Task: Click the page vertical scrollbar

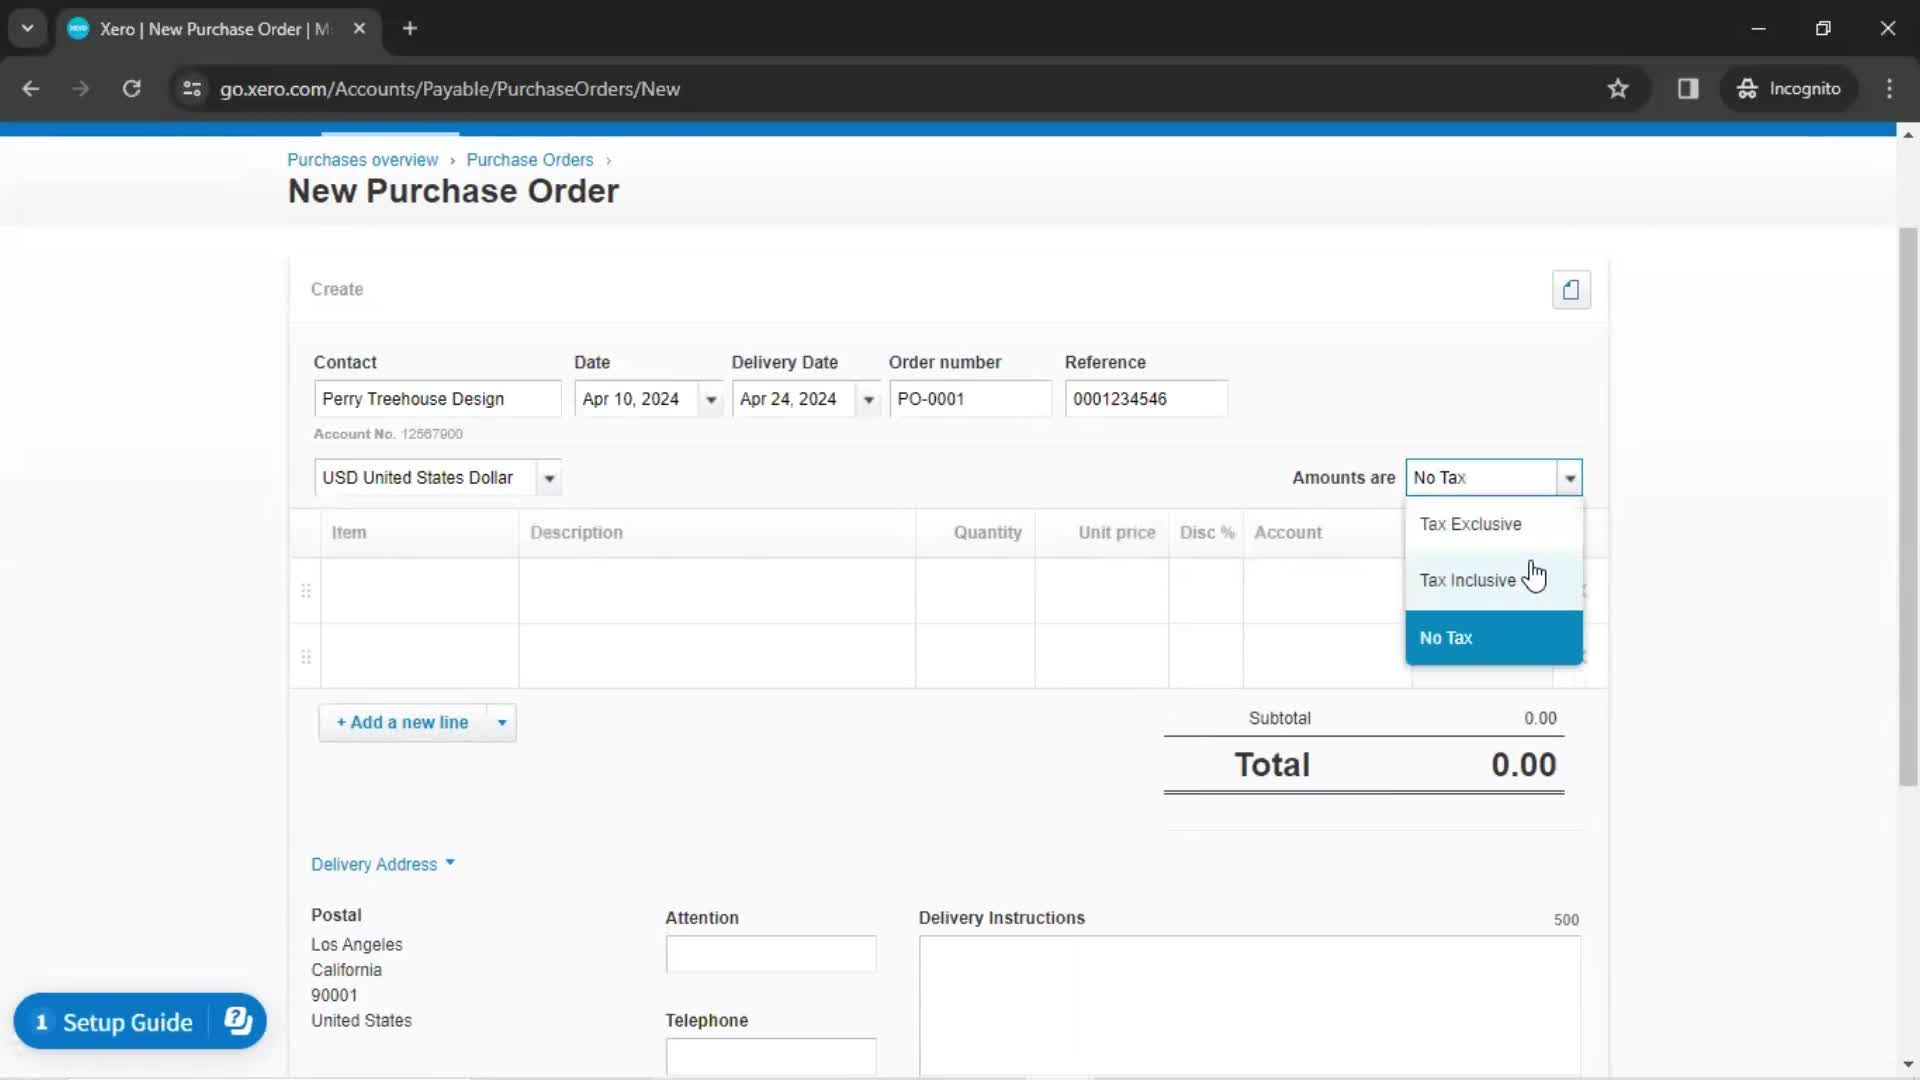Action: (x=1908, y=506)
